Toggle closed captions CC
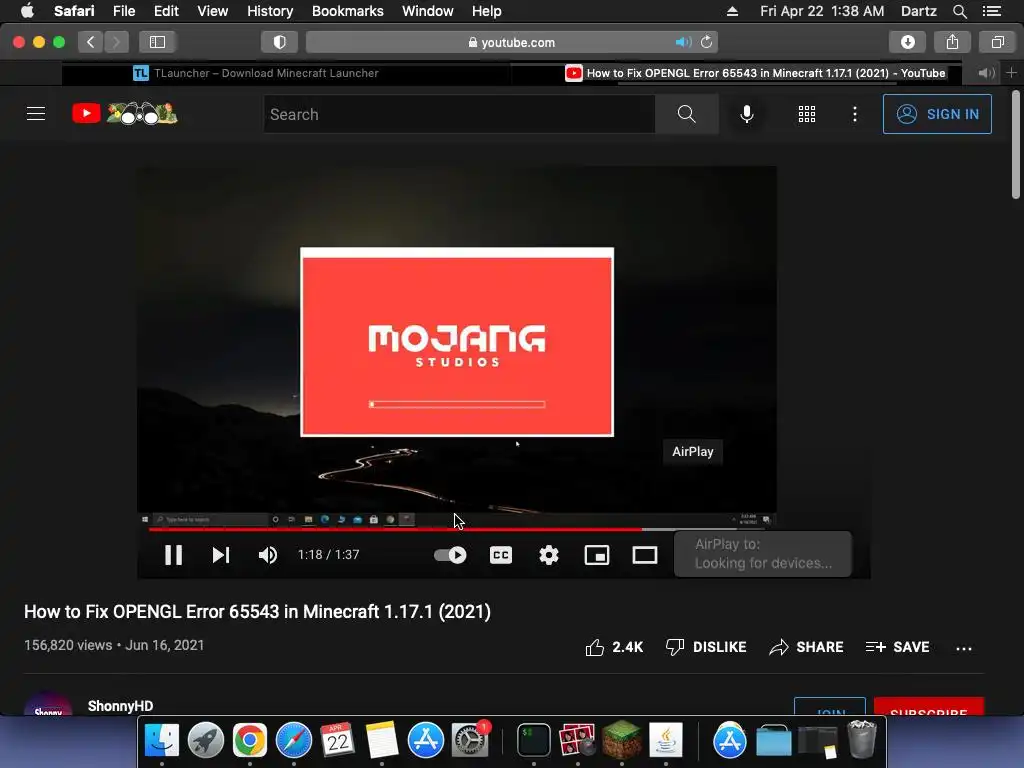The image size is (1024, 768). pyautogui.click(x=501, y=554)
